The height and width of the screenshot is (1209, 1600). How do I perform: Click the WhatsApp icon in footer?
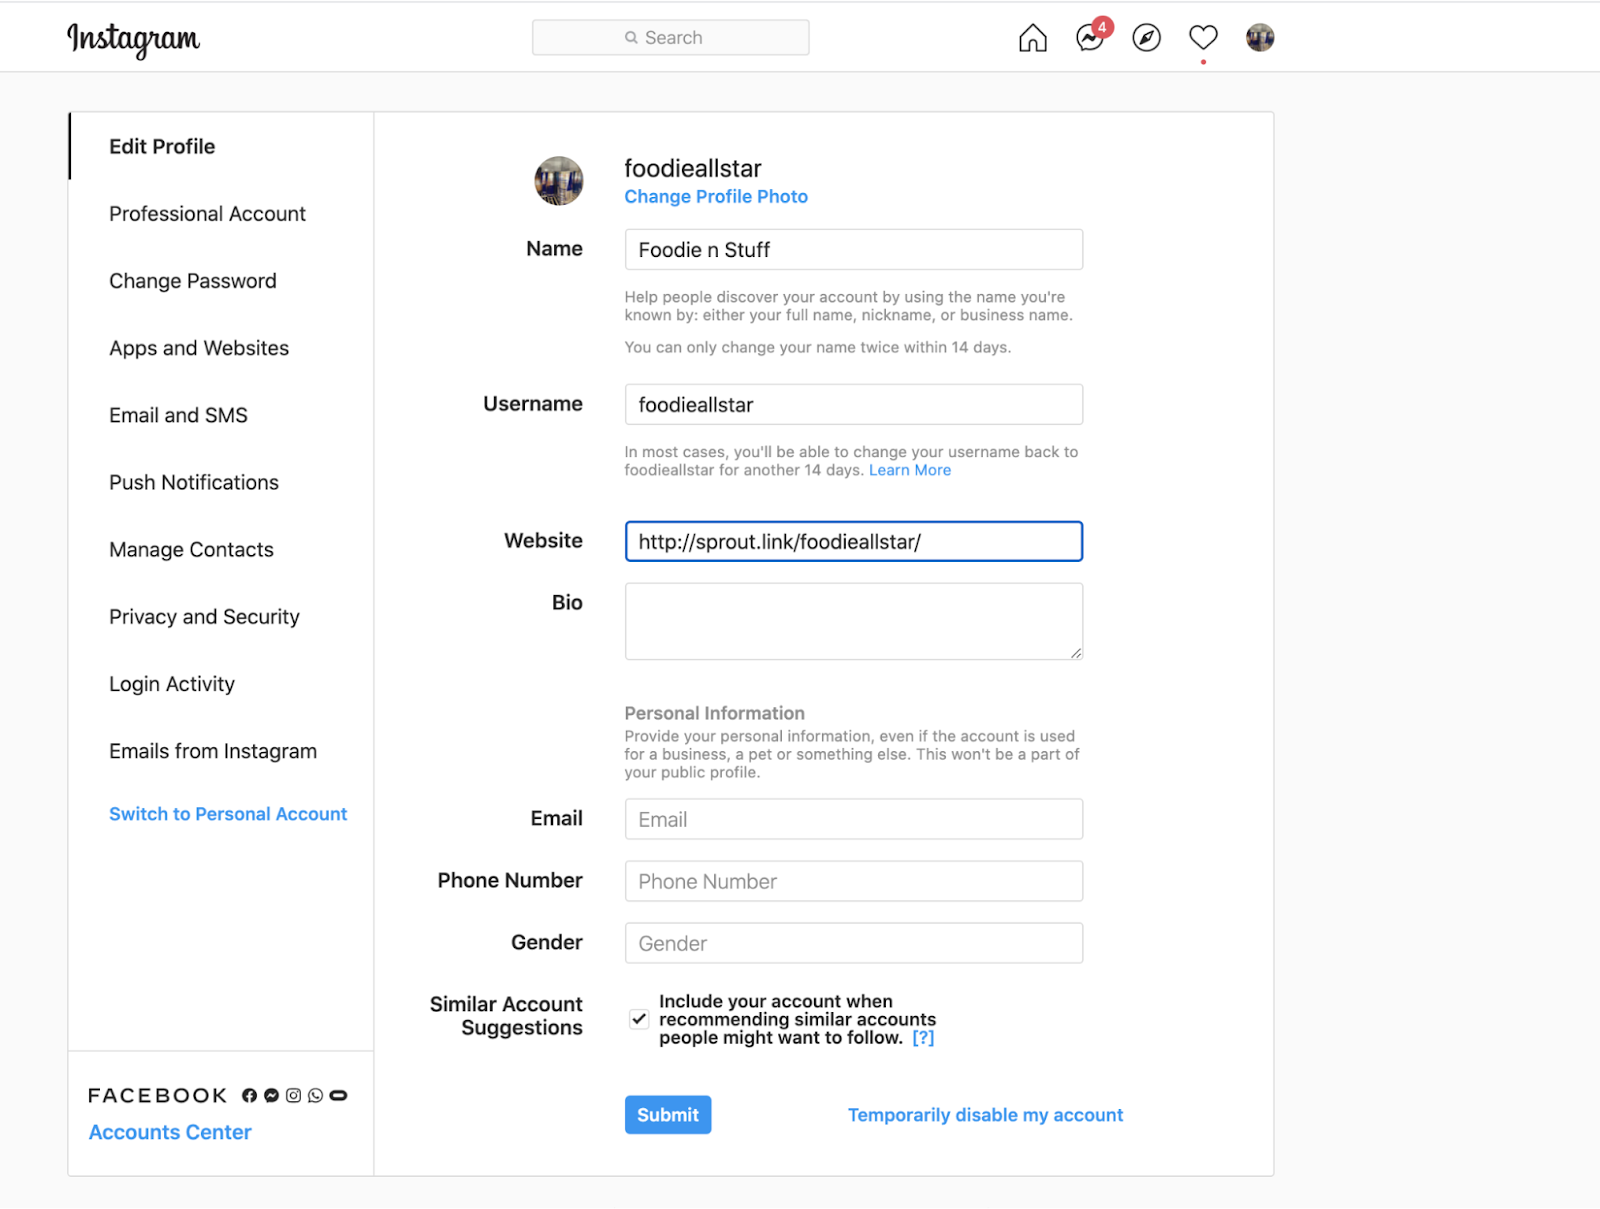(x=315, y=1096)
